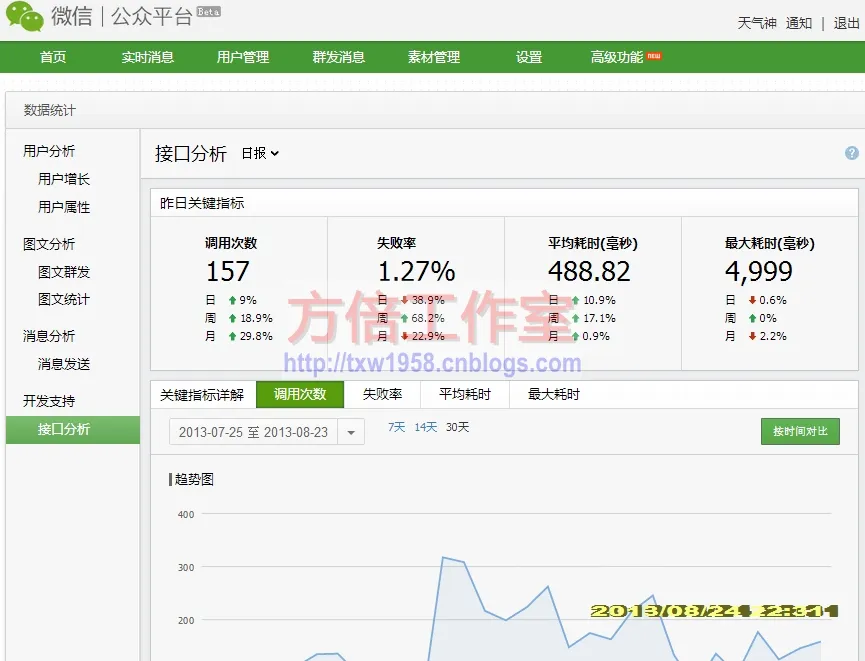Open 用户增长 in the sidebar
The height and width of the screenshot is (661, 865).
click(x=64, y=179)
